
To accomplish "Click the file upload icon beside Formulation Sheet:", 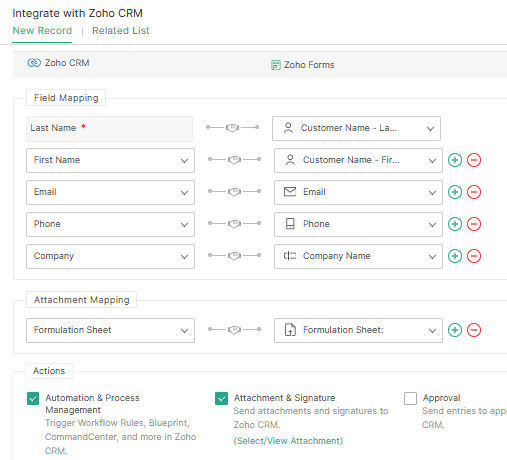I will point(290,330).
